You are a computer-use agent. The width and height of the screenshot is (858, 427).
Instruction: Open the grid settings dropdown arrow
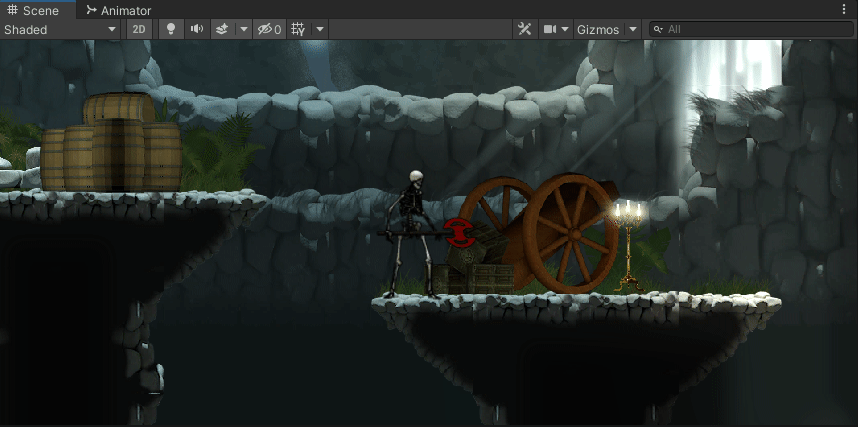click(320, 30)
